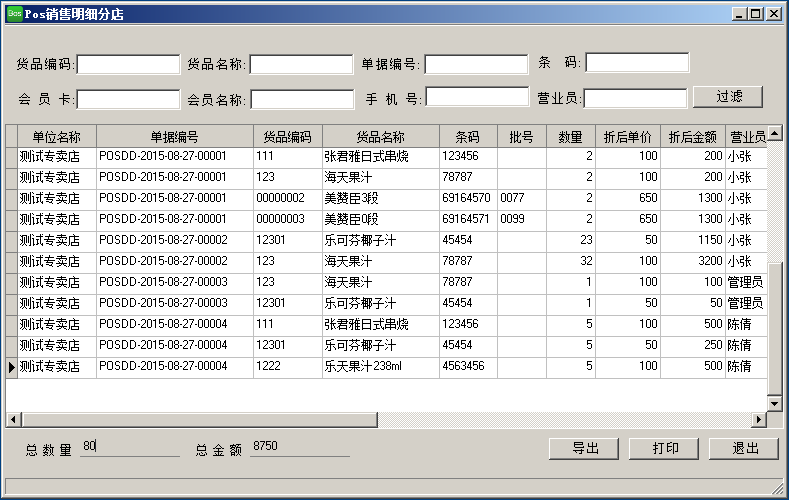Click the window resize grip corner
Screen dimensions: 789x500
click(778, 487)
